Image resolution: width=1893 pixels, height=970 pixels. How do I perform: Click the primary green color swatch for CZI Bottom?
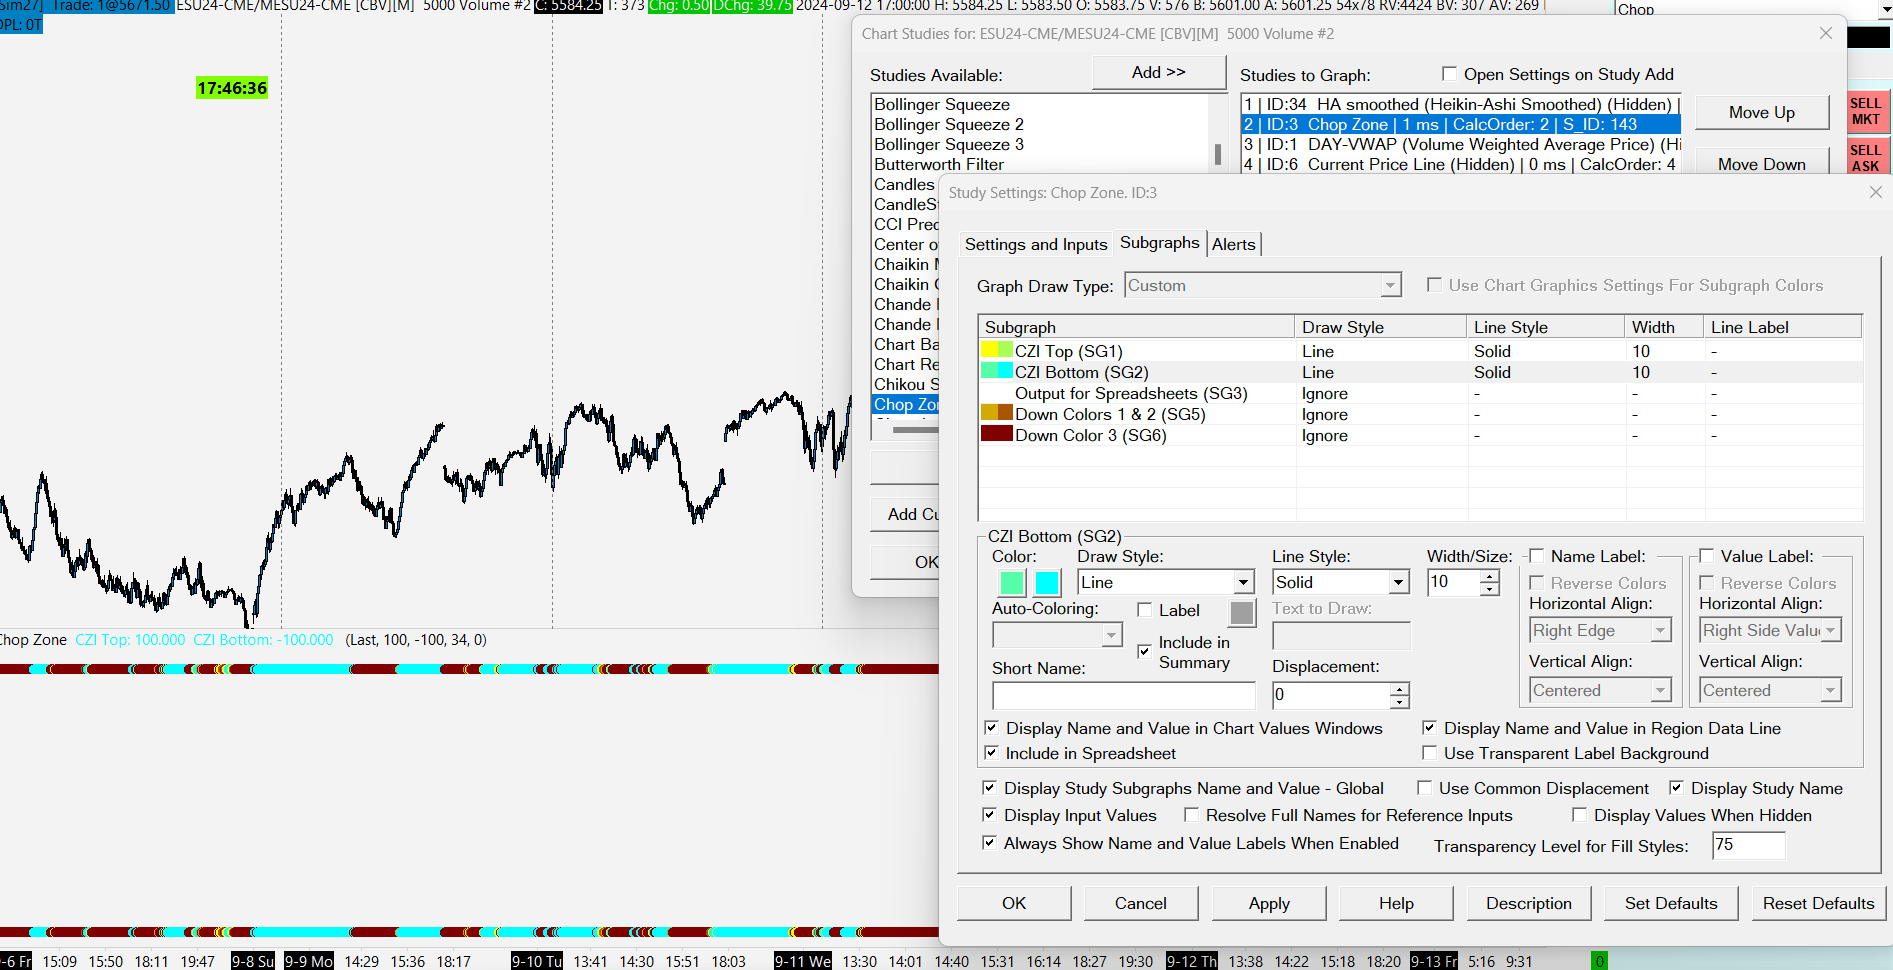coord(1012,583)
